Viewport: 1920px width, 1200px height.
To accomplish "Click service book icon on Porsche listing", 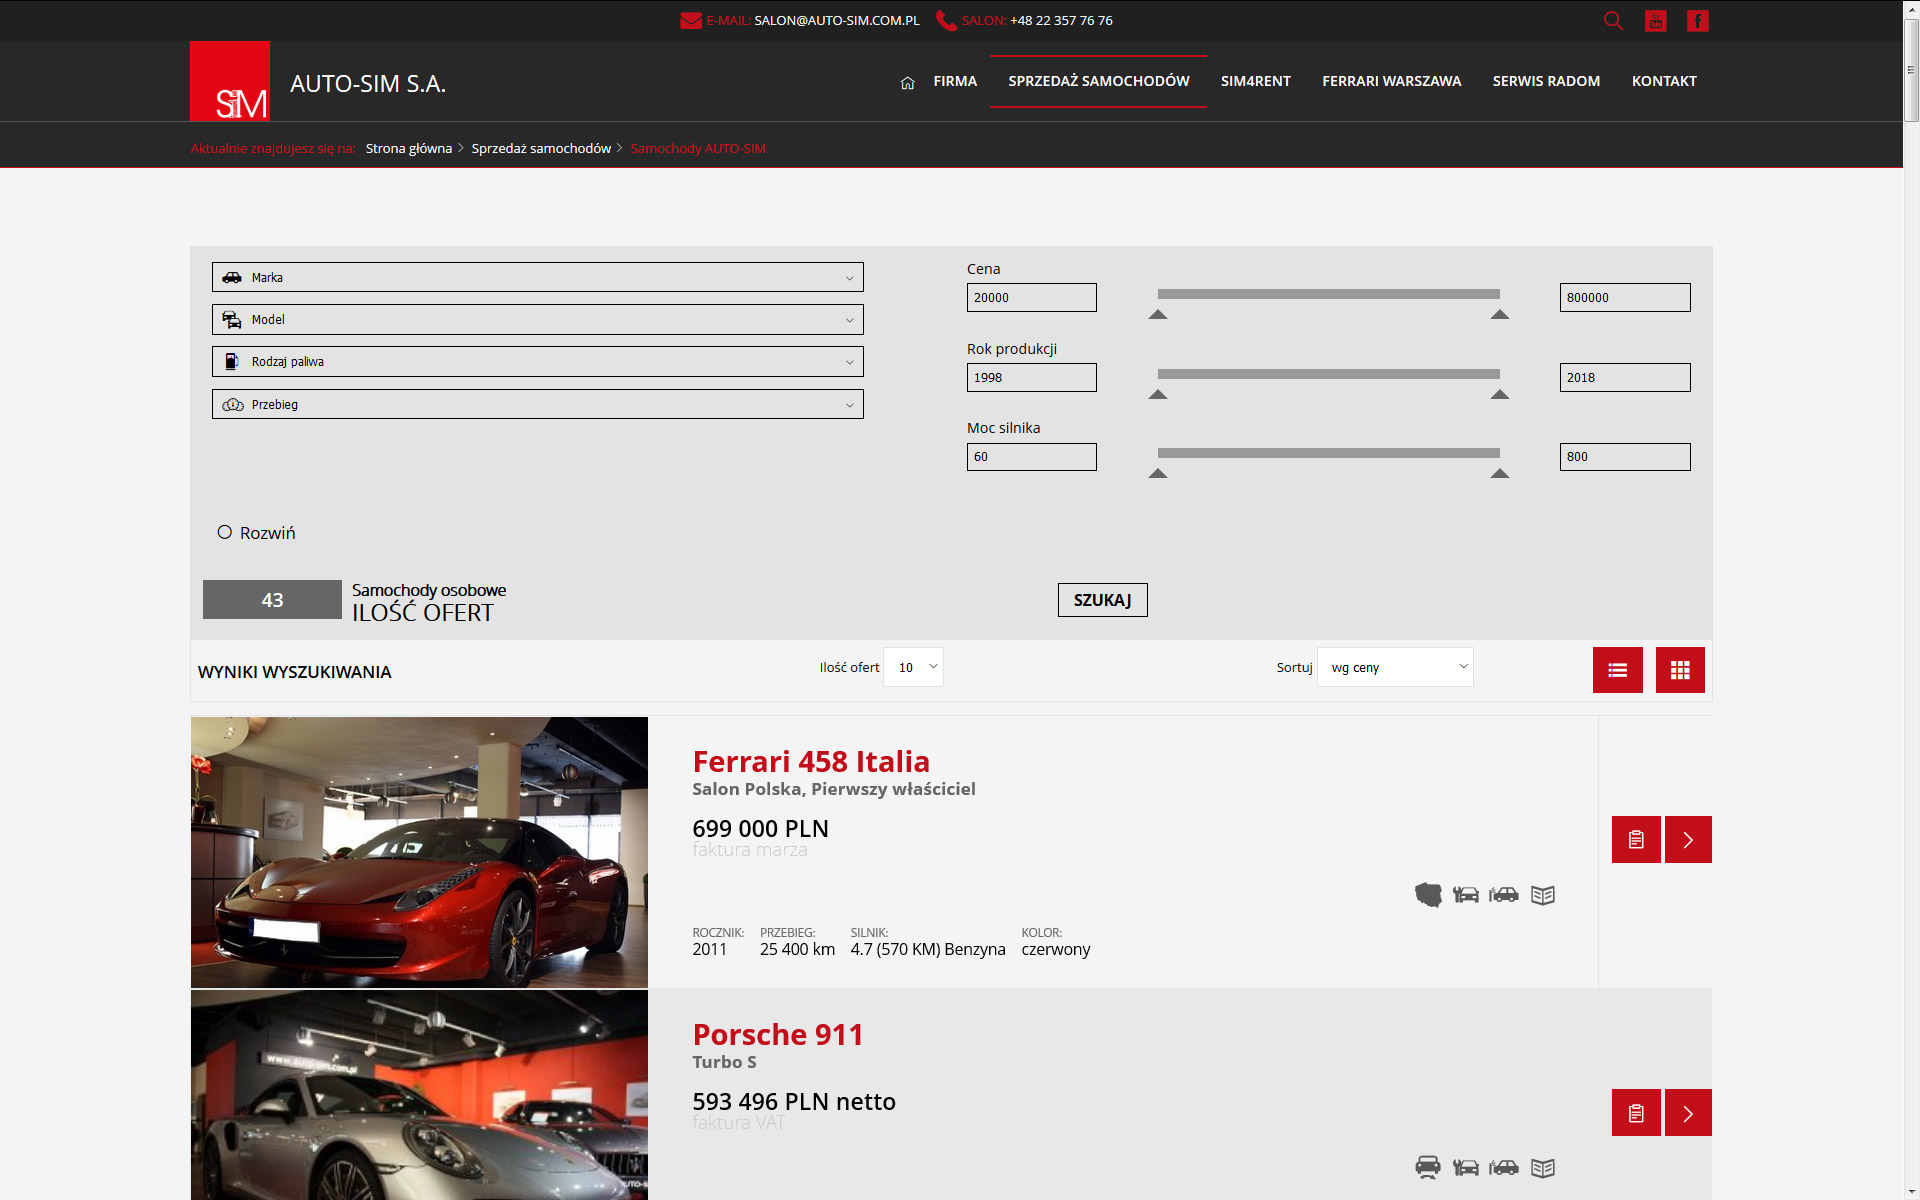I will (1543, 1167).
